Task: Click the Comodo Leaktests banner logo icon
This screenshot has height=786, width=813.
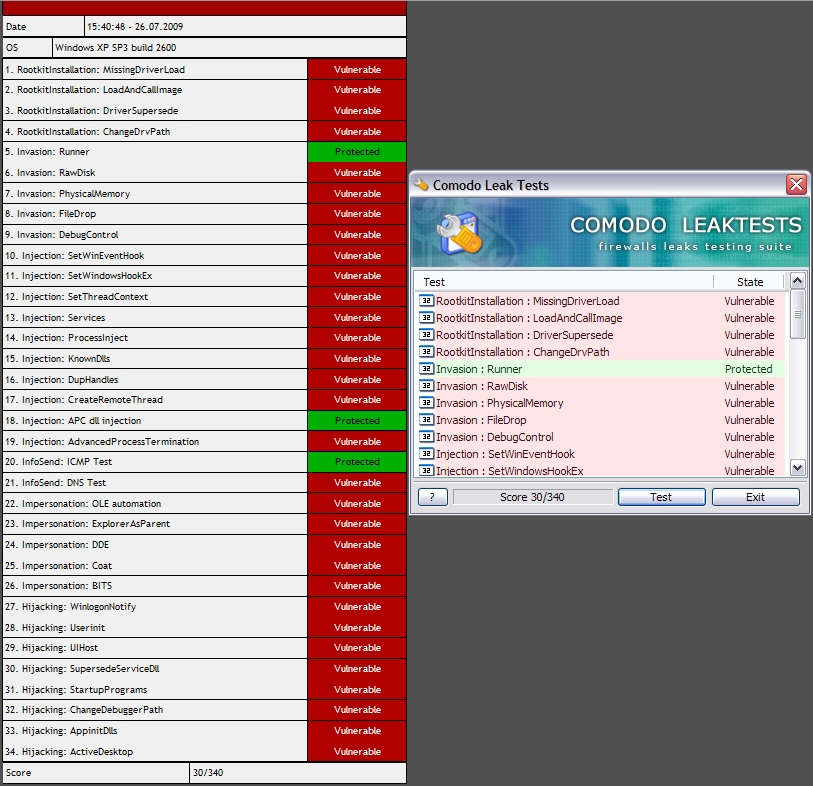Action: [x=459, y=234]
